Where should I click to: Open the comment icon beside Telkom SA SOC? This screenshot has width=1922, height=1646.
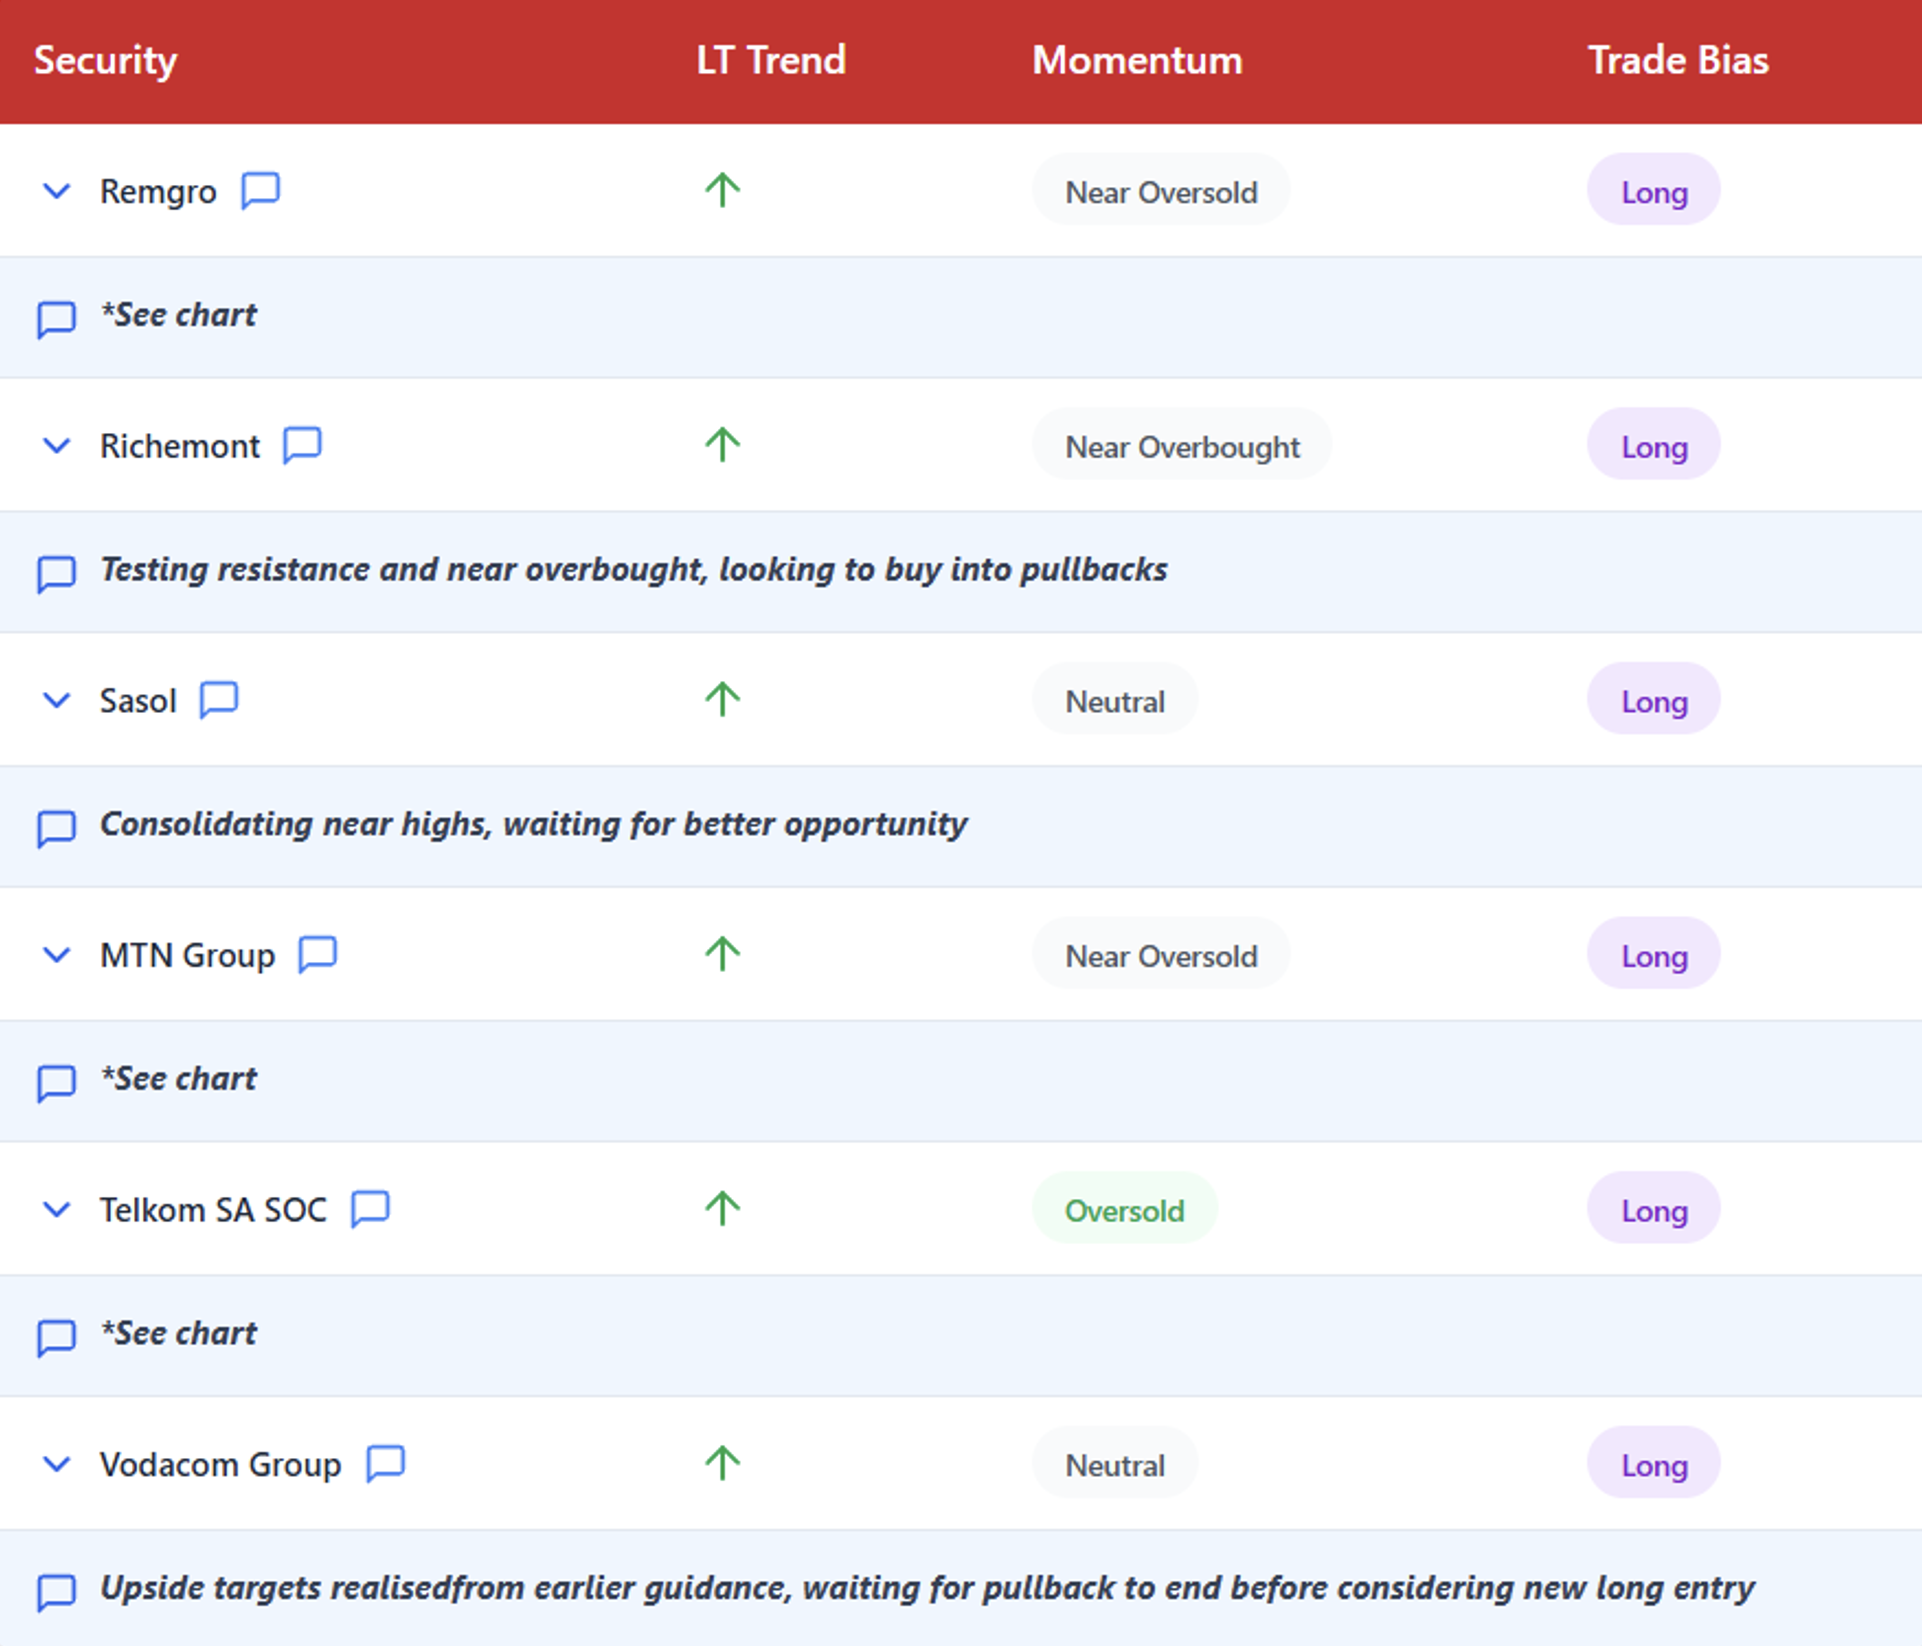[370, 1209]
